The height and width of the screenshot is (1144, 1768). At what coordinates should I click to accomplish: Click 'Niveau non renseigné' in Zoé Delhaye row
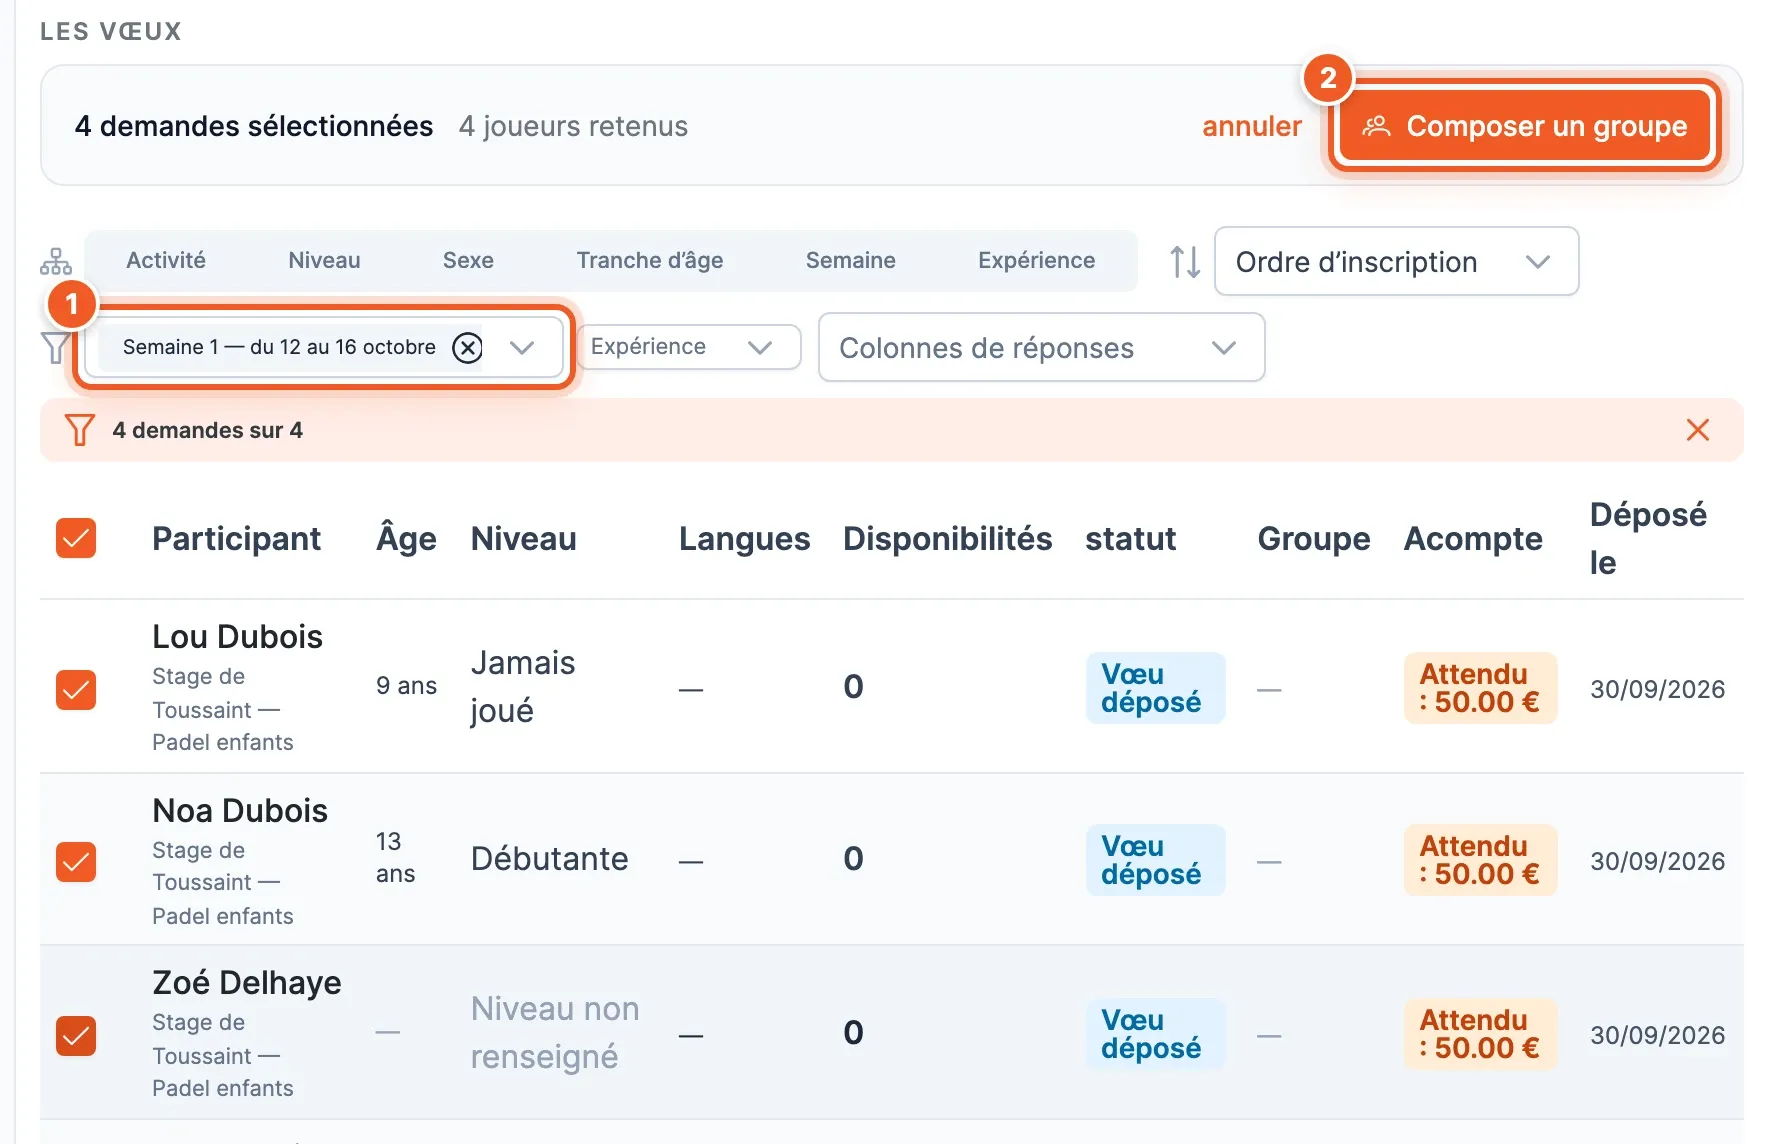coord(555,1033)
